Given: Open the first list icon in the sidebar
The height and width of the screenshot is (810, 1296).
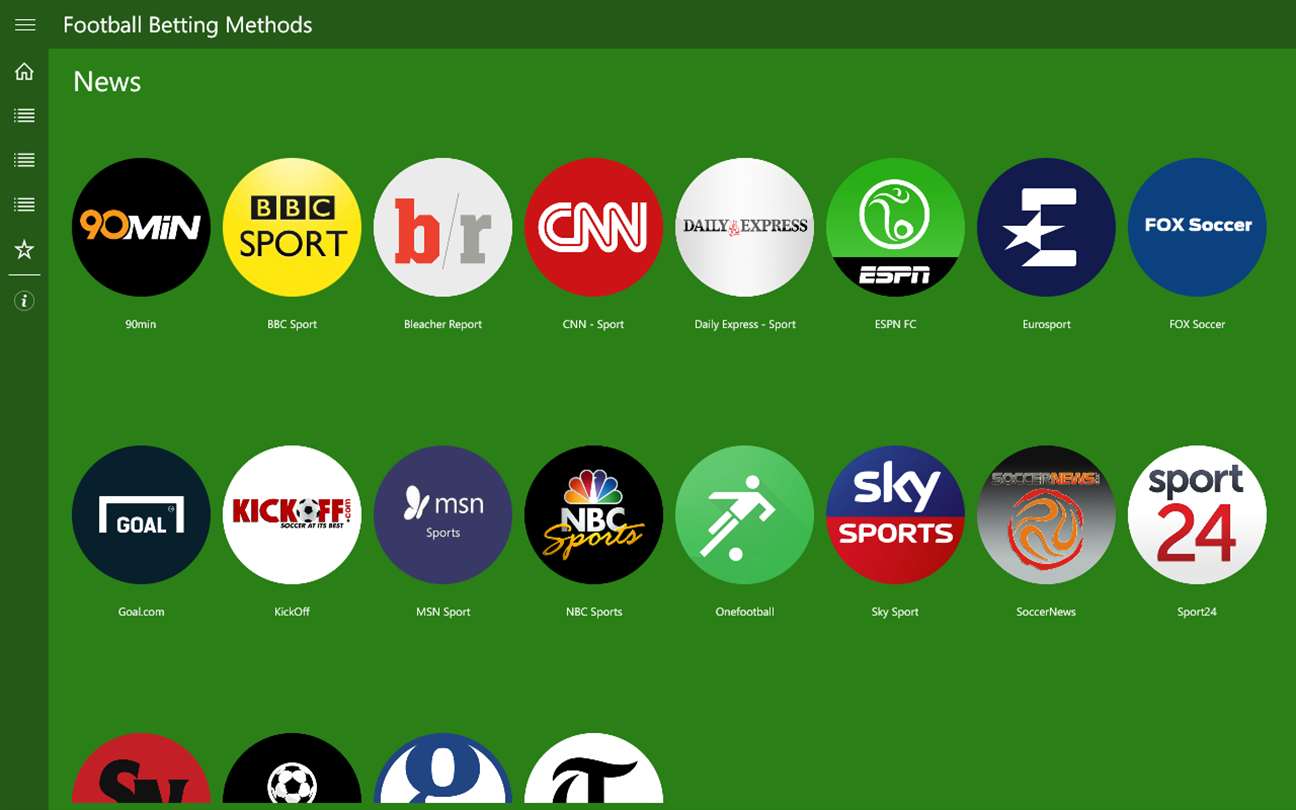Looking at the screenshot, I should tap(24, 116).
